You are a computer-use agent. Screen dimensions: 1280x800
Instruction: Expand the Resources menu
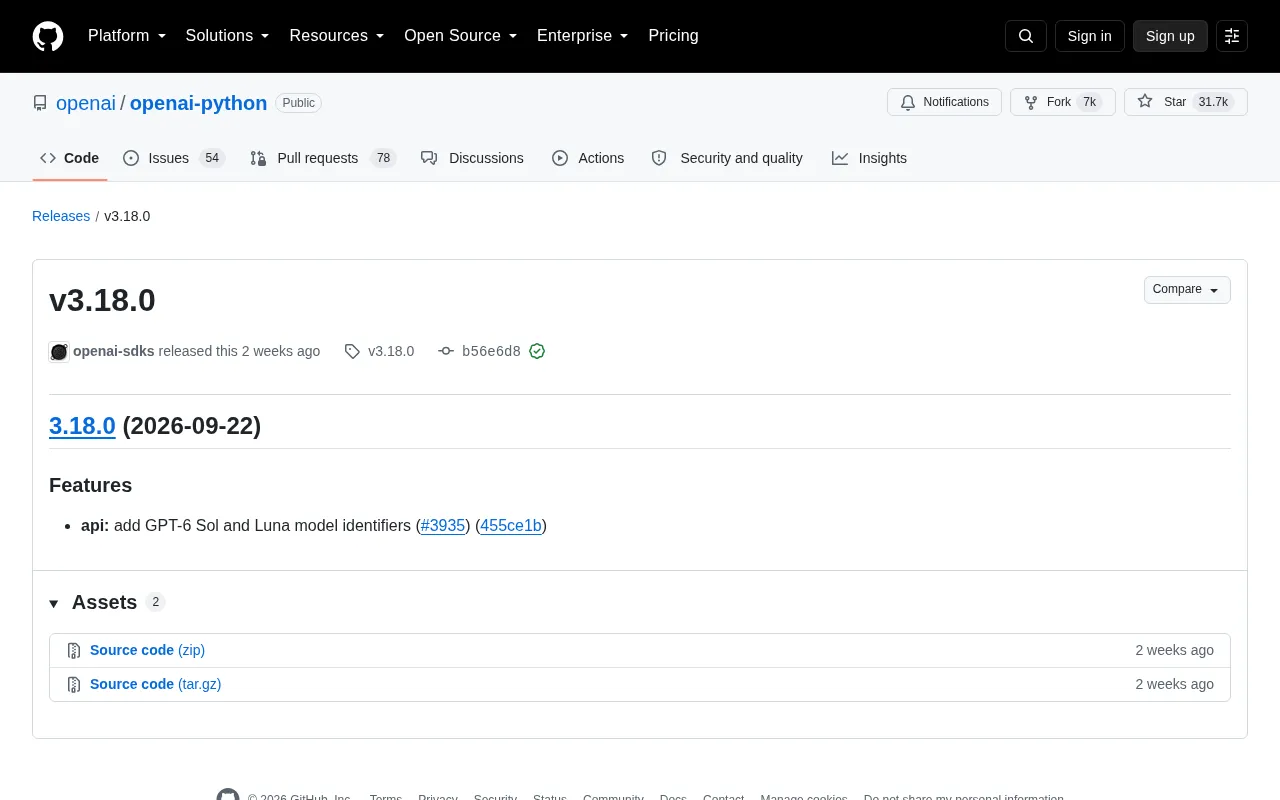[337, 36]
